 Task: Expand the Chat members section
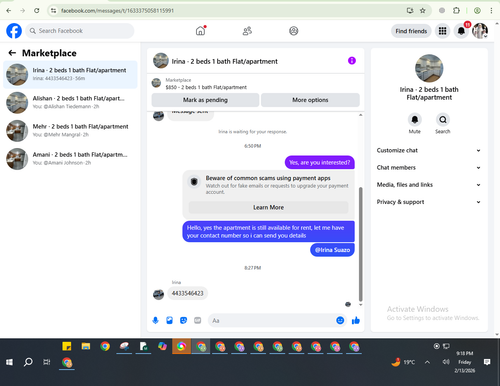(429, 168)
